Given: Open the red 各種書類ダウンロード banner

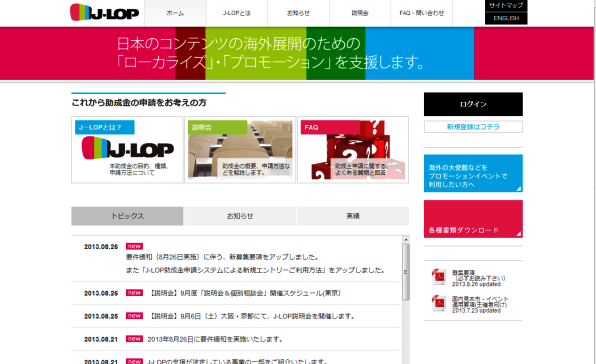Looking at the screenshot, I should click(x=473, y=219).
